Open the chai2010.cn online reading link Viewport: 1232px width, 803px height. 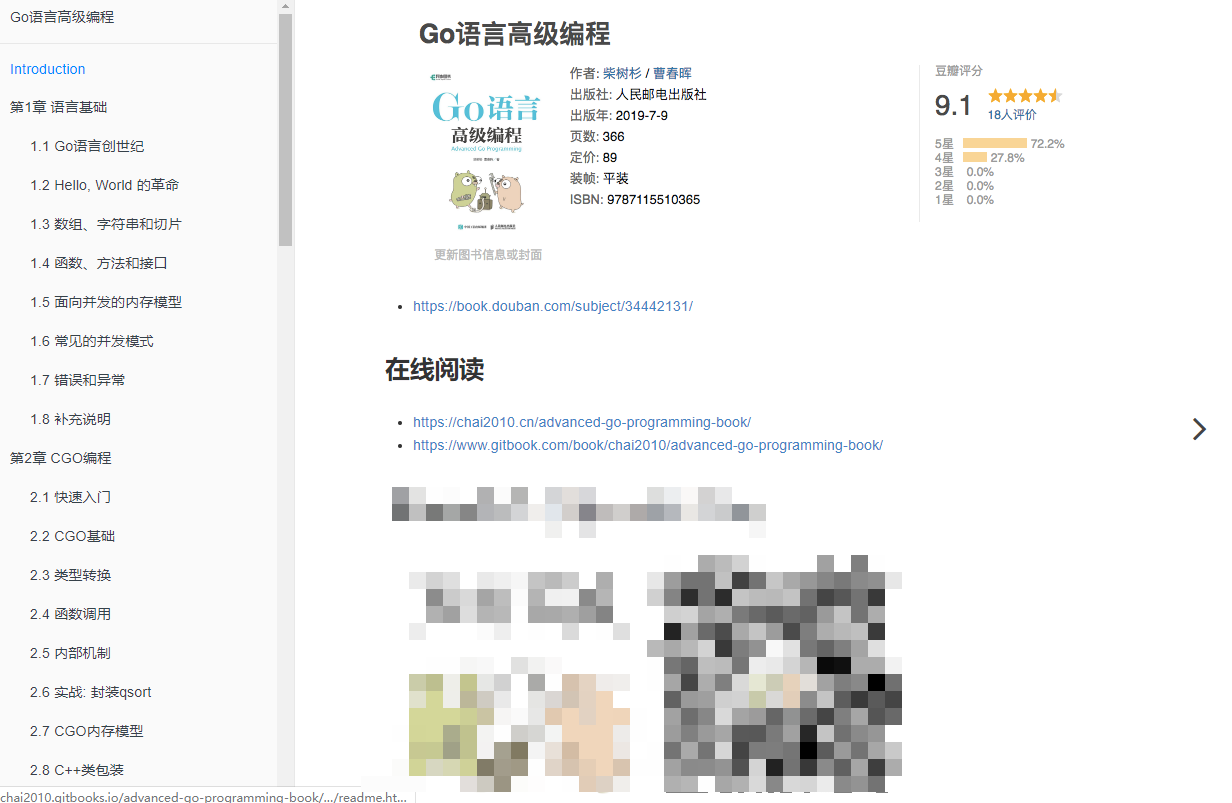click(x=582, y=422)
